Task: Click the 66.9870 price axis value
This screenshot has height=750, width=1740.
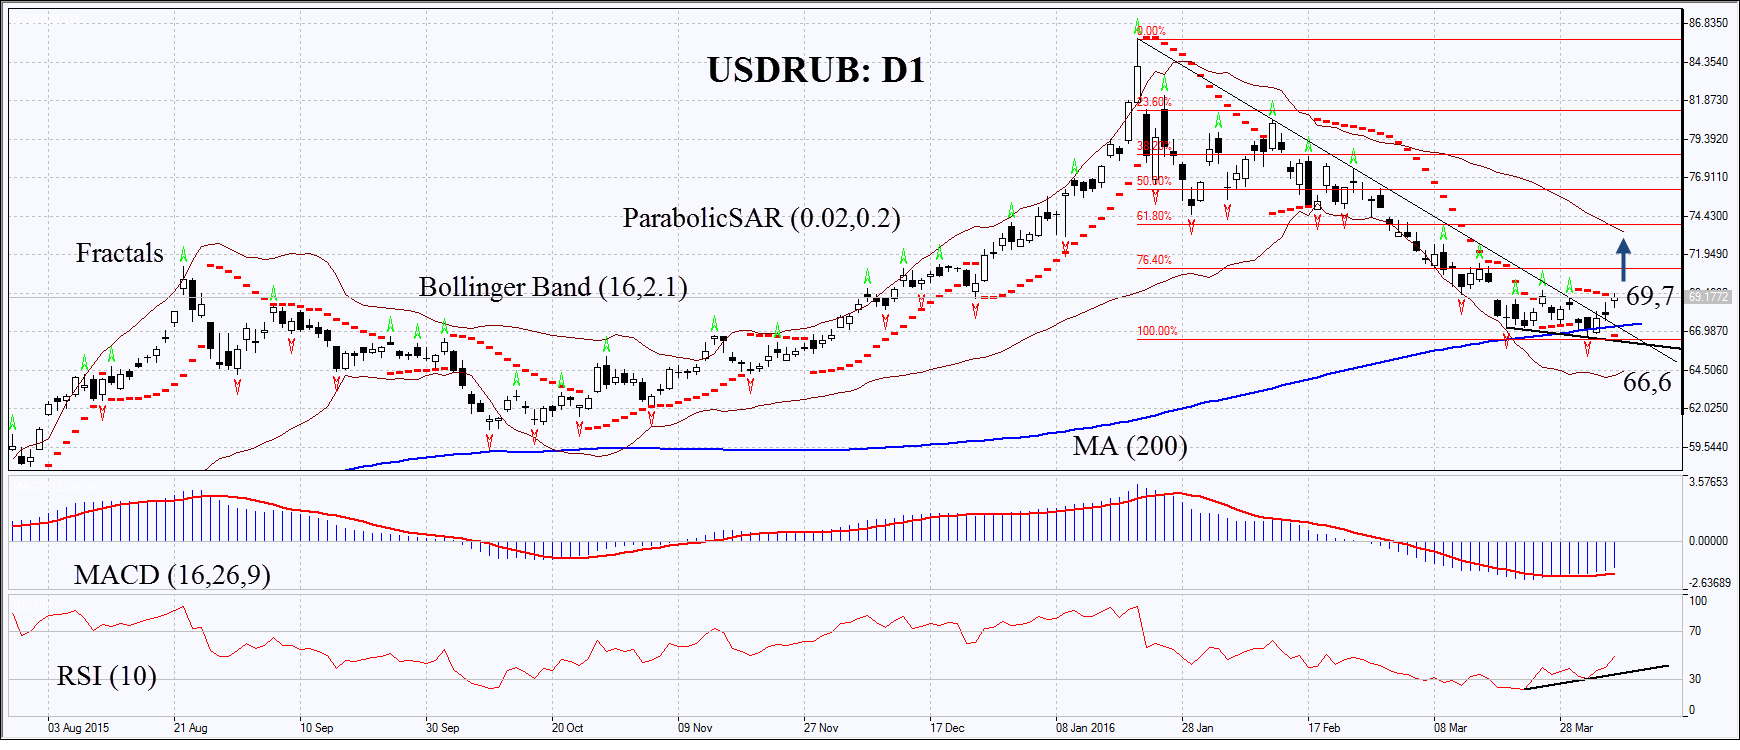Action: coord(1708,331)
